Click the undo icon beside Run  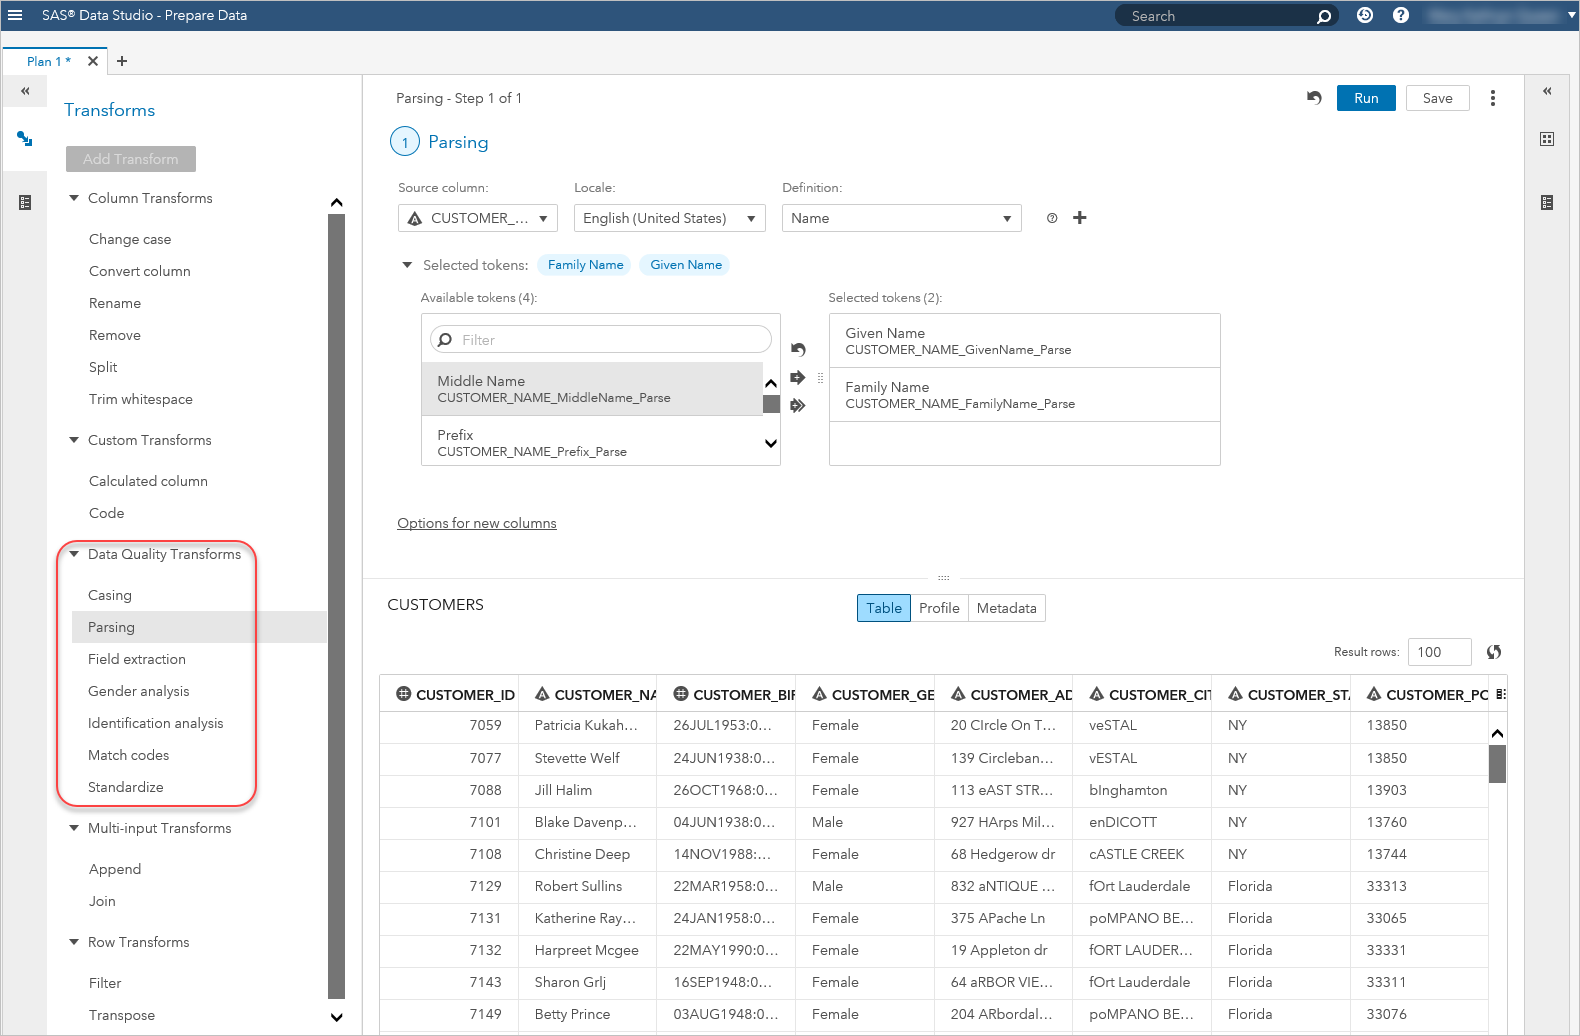tap(1314, 98)
